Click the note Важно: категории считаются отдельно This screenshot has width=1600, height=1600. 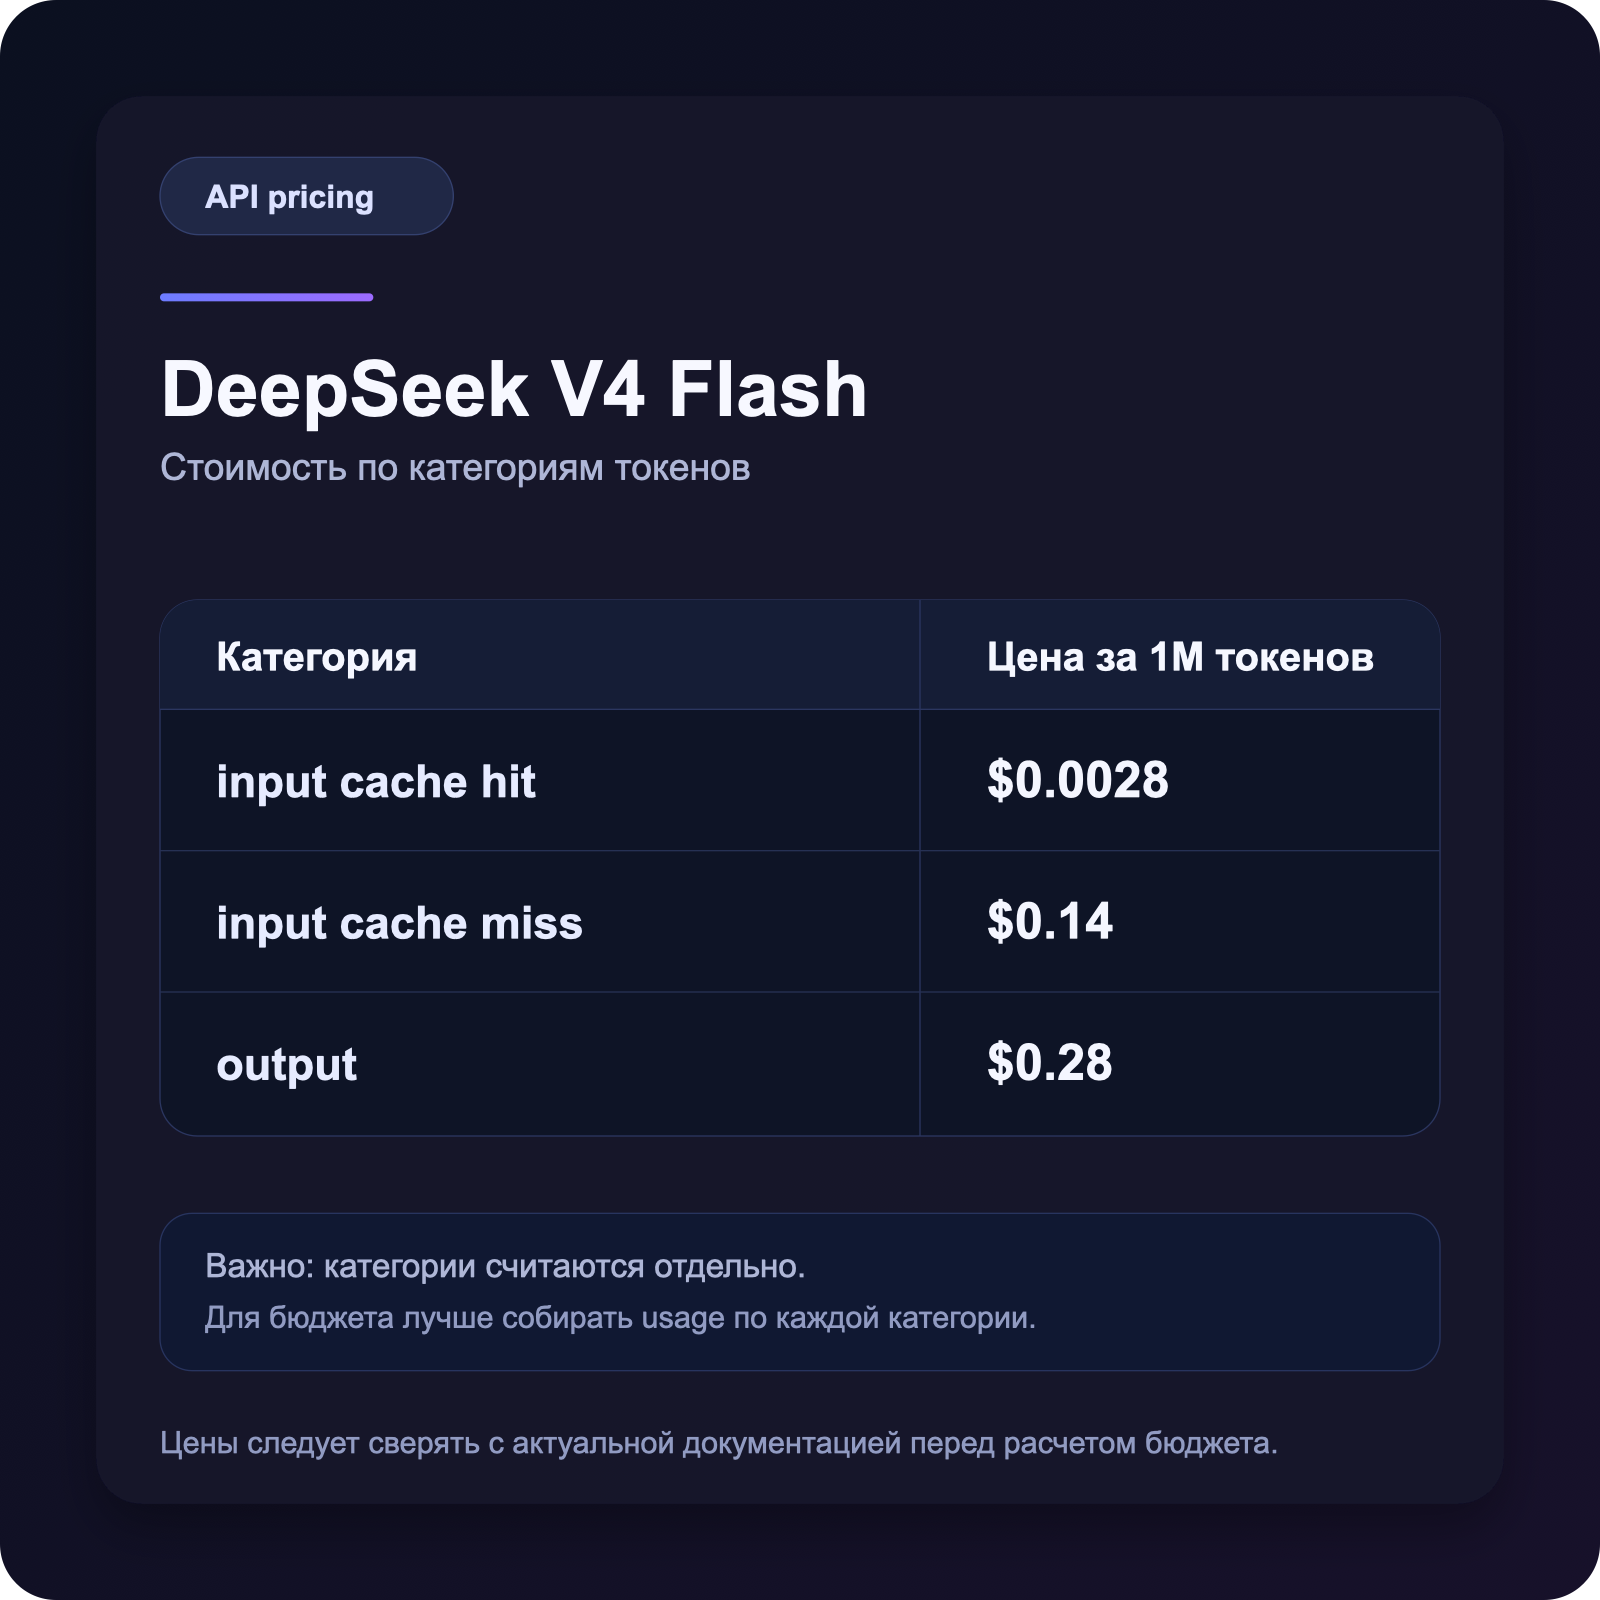tap(505, 1266)
